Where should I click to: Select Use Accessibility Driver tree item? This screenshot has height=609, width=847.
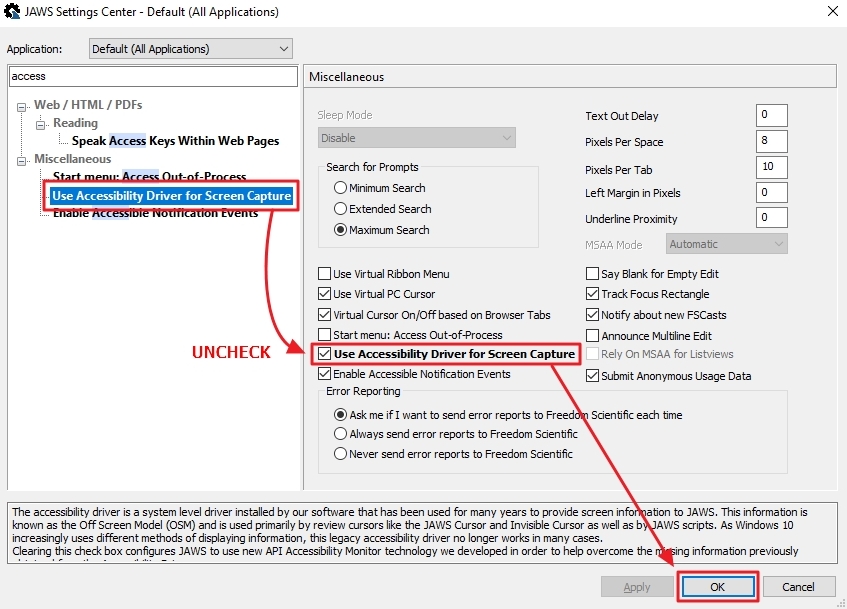pos(171,196)
